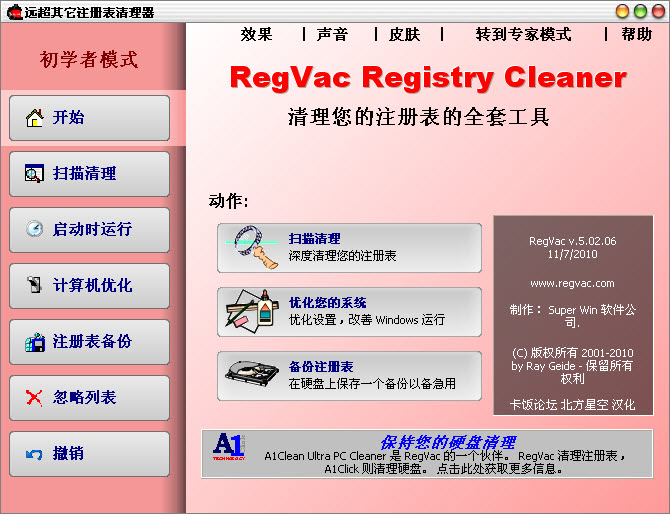
Task: Click the computer icon beside 计算机优化
Action: pos(33,286)
